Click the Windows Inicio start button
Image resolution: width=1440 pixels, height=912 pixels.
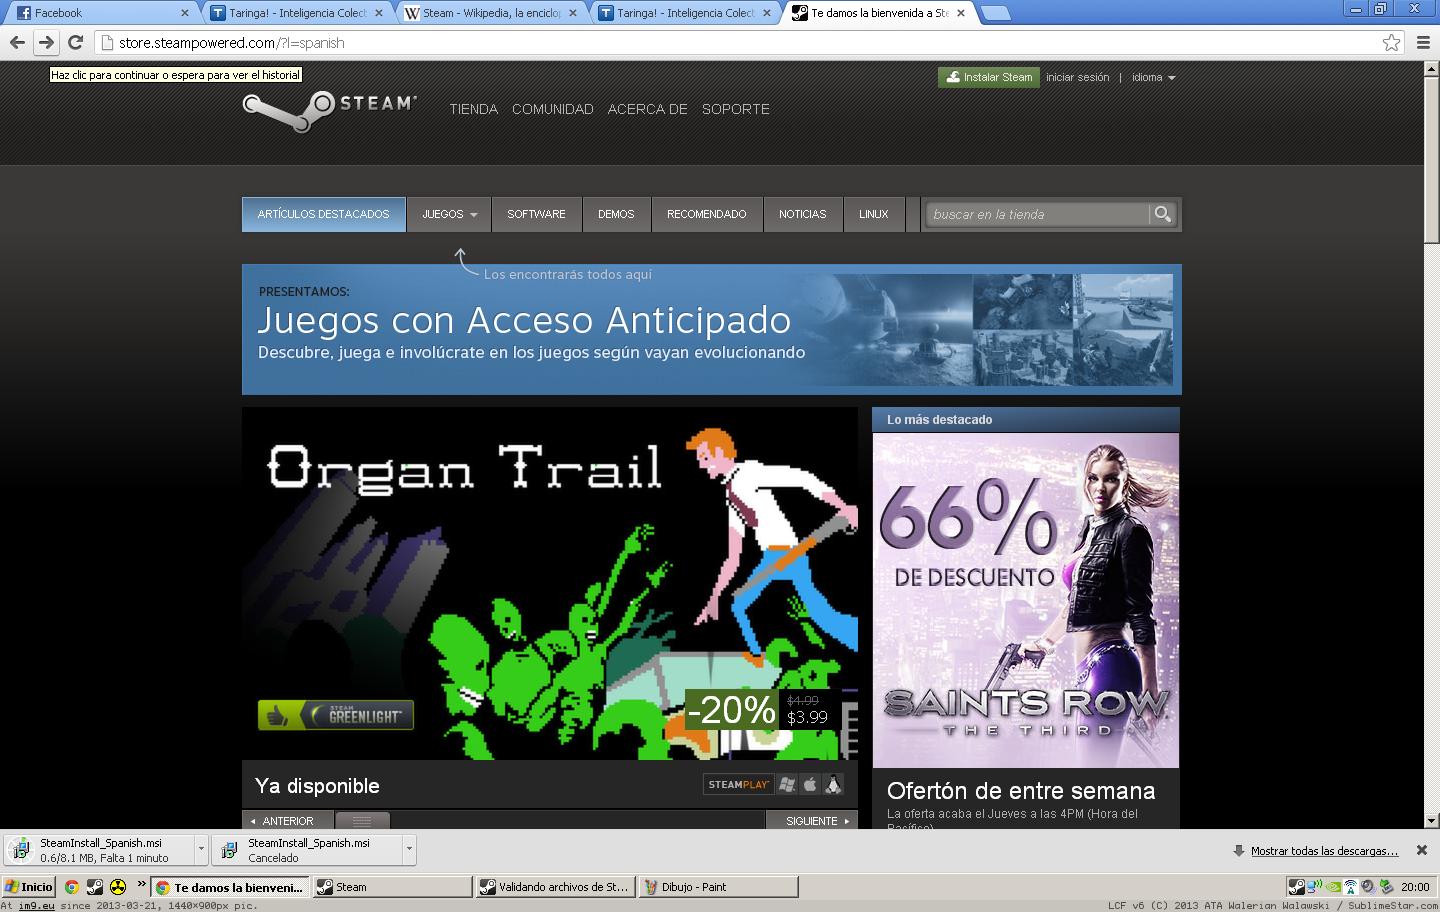point(28,887)
